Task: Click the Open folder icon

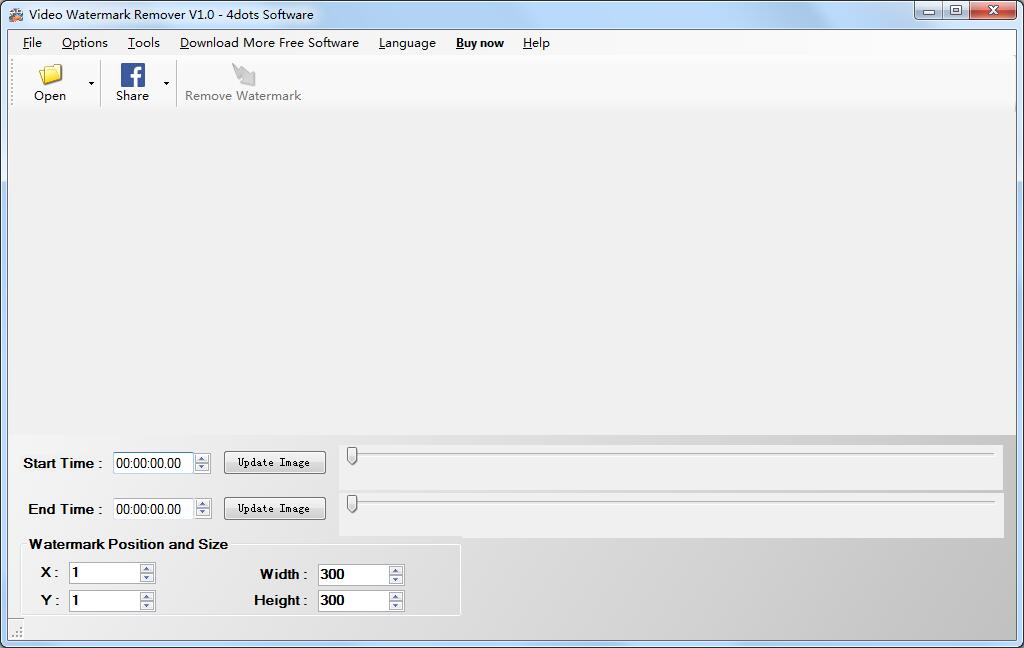Action: coord(50,75)
